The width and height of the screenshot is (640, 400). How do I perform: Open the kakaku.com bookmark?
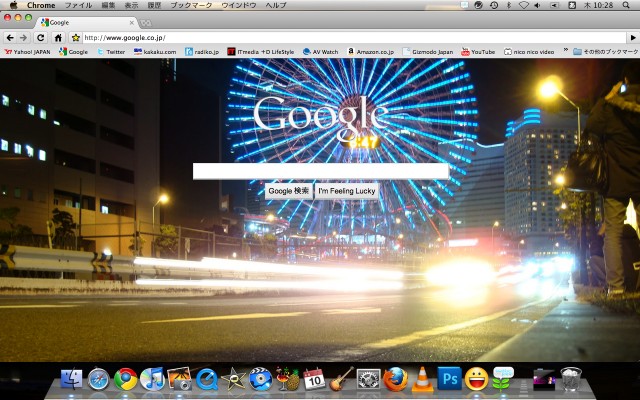click(x=155, y=52)
